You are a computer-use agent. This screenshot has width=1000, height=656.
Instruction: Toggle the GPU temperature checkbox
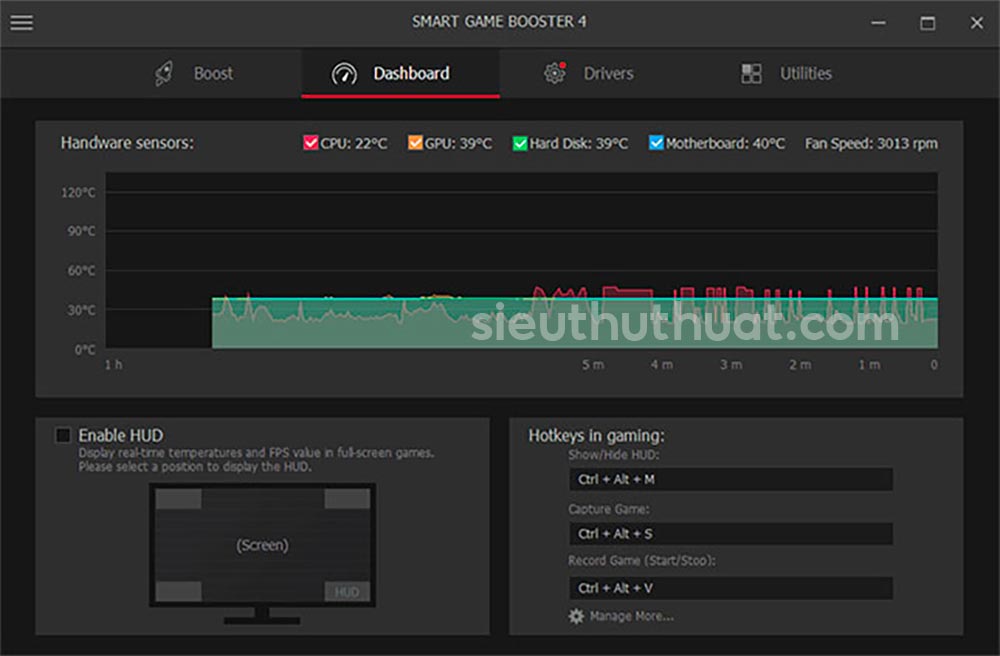415,143
